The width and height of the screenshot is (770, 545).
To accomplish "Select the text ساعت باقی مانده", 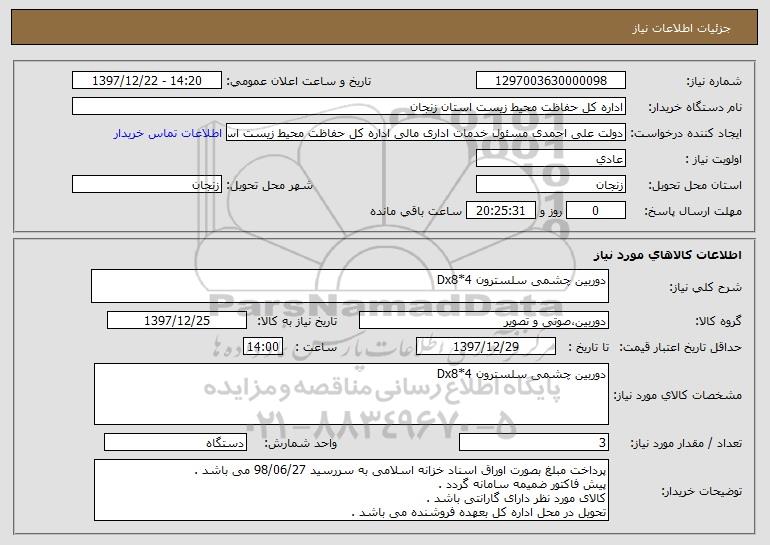I will [416, 211].
